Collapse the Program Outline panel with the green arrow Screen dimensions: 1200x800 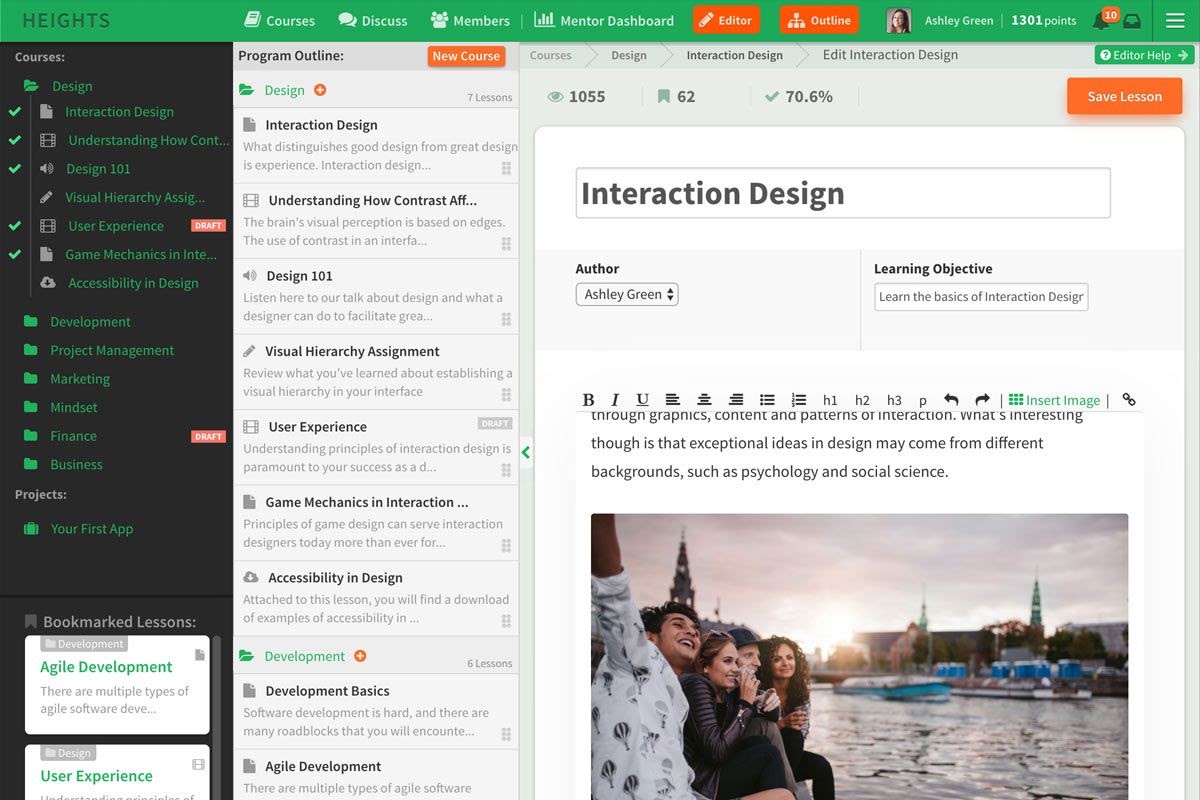[x=526, y=452]
